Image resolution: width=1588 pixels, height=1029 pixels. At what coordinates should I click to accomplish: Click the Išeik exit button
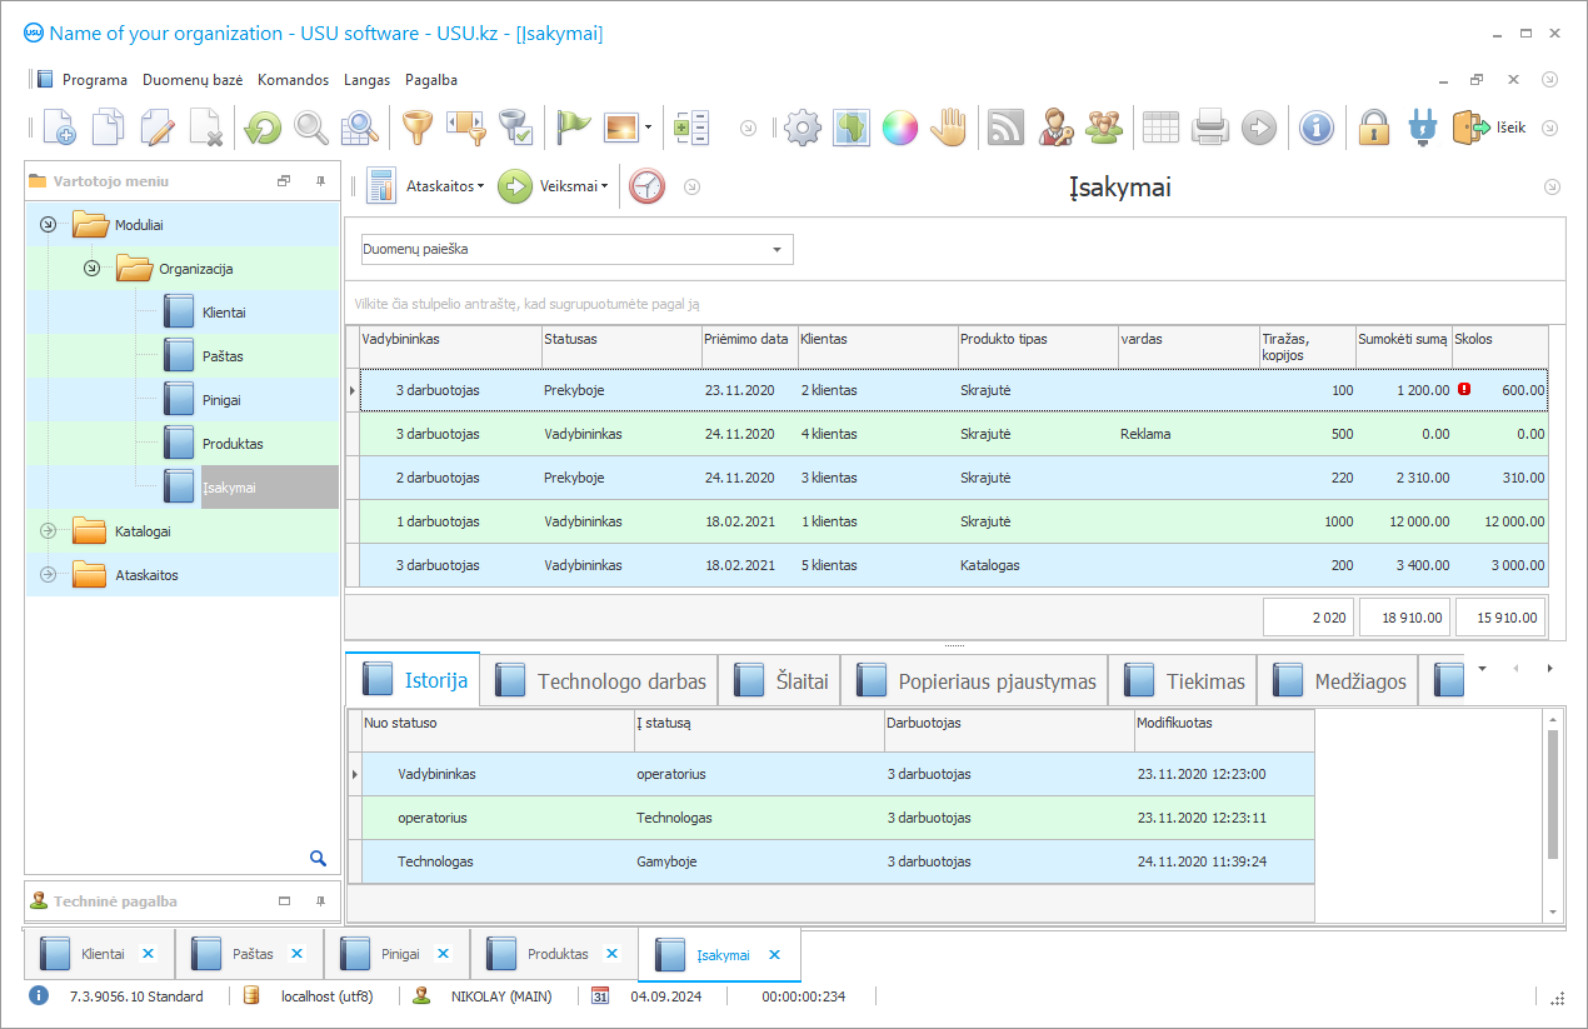click(1490, 128)
